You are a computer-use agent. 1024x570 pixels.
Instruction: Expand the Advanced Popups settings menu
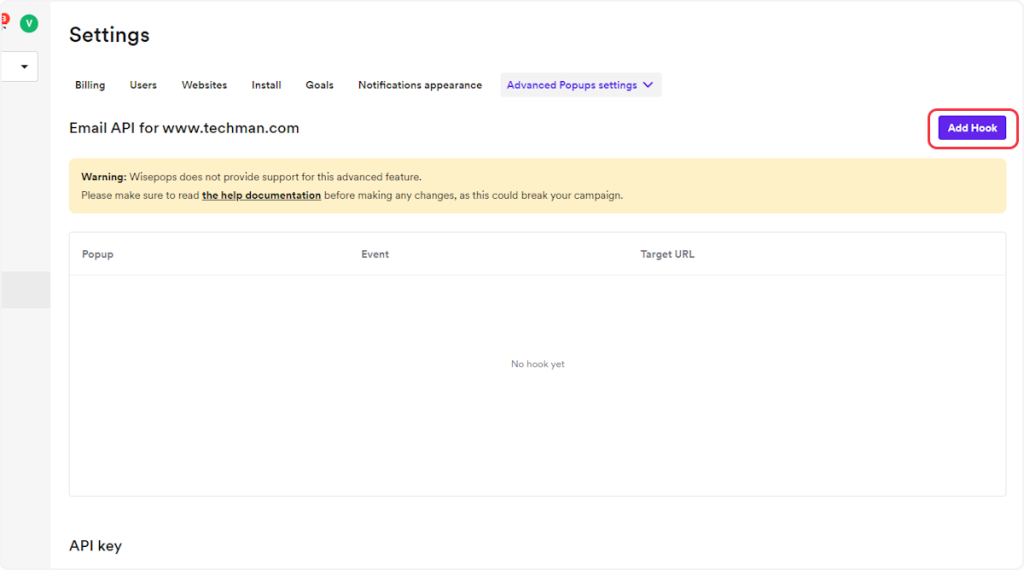pos(572,85)
